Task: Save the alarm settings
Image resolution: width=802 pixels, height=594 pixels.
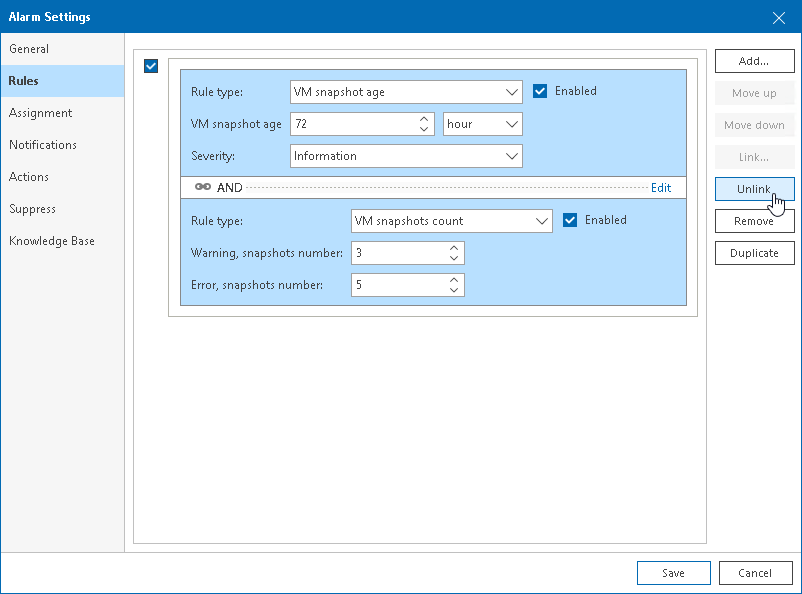Action: [x=674, y=573]
